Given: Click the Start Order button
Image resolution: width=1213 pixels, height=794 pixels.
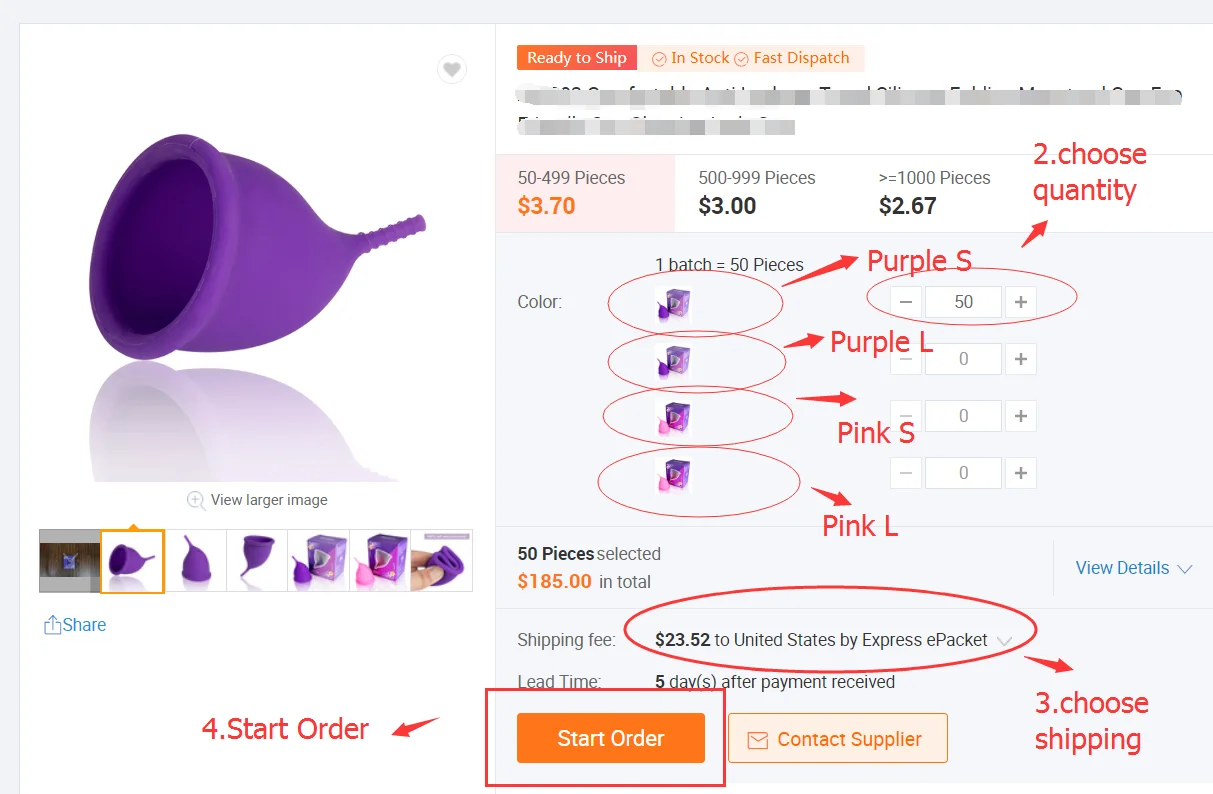Looking at the screenshot, I should pyautogui.click(x=611, y=739).
